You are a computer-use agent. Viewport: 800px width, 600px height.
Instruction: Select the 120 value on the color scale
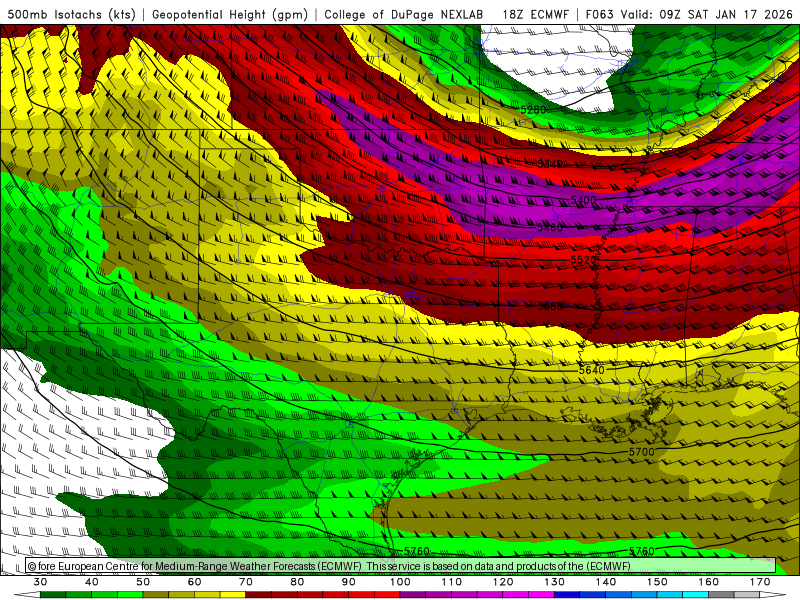click(x=503, y=582)
